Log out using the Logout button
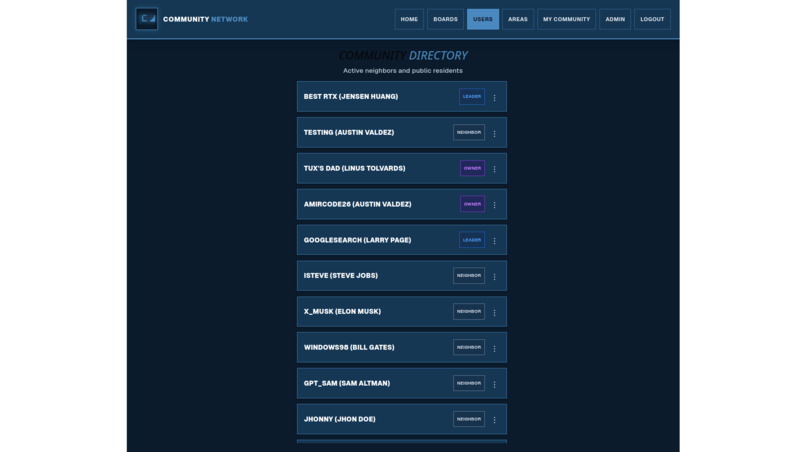 point(652,19)
